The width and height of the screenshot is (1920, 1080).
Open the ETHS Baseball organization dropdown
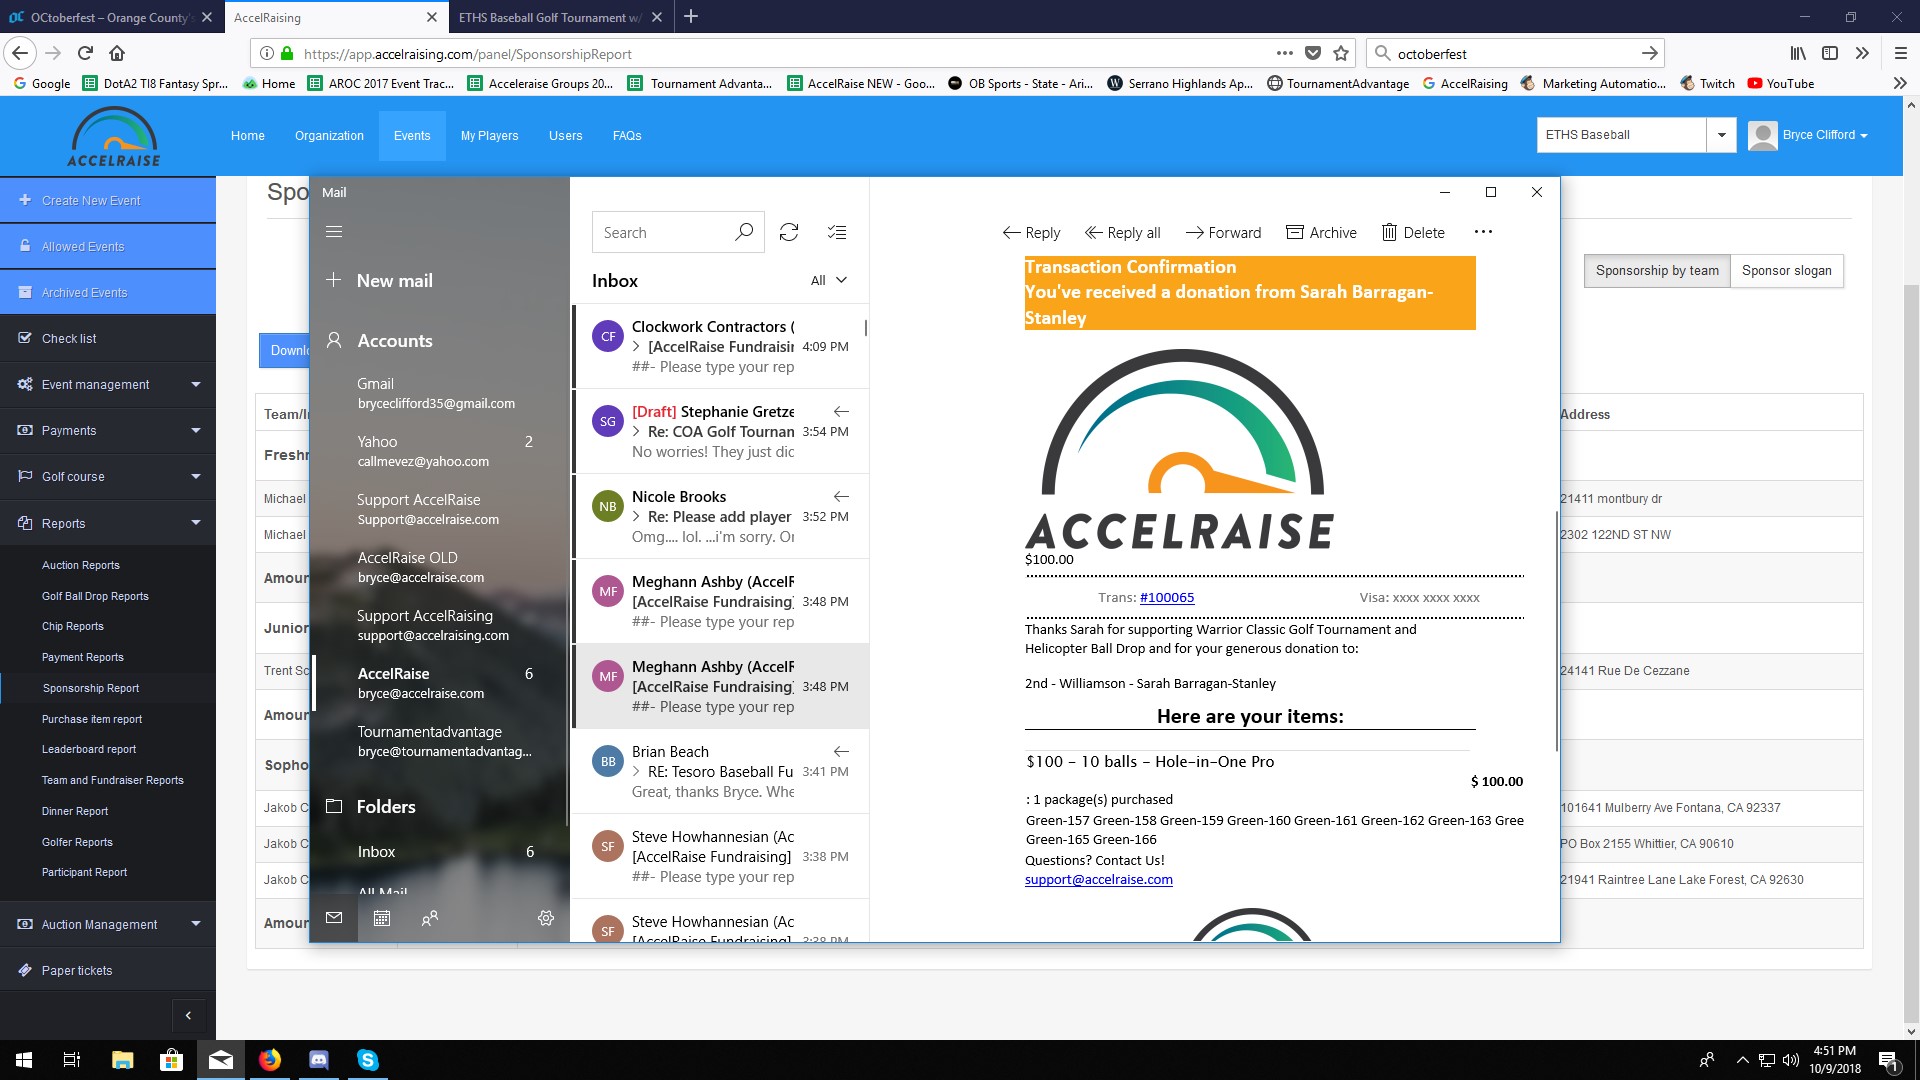[1721, 135]
